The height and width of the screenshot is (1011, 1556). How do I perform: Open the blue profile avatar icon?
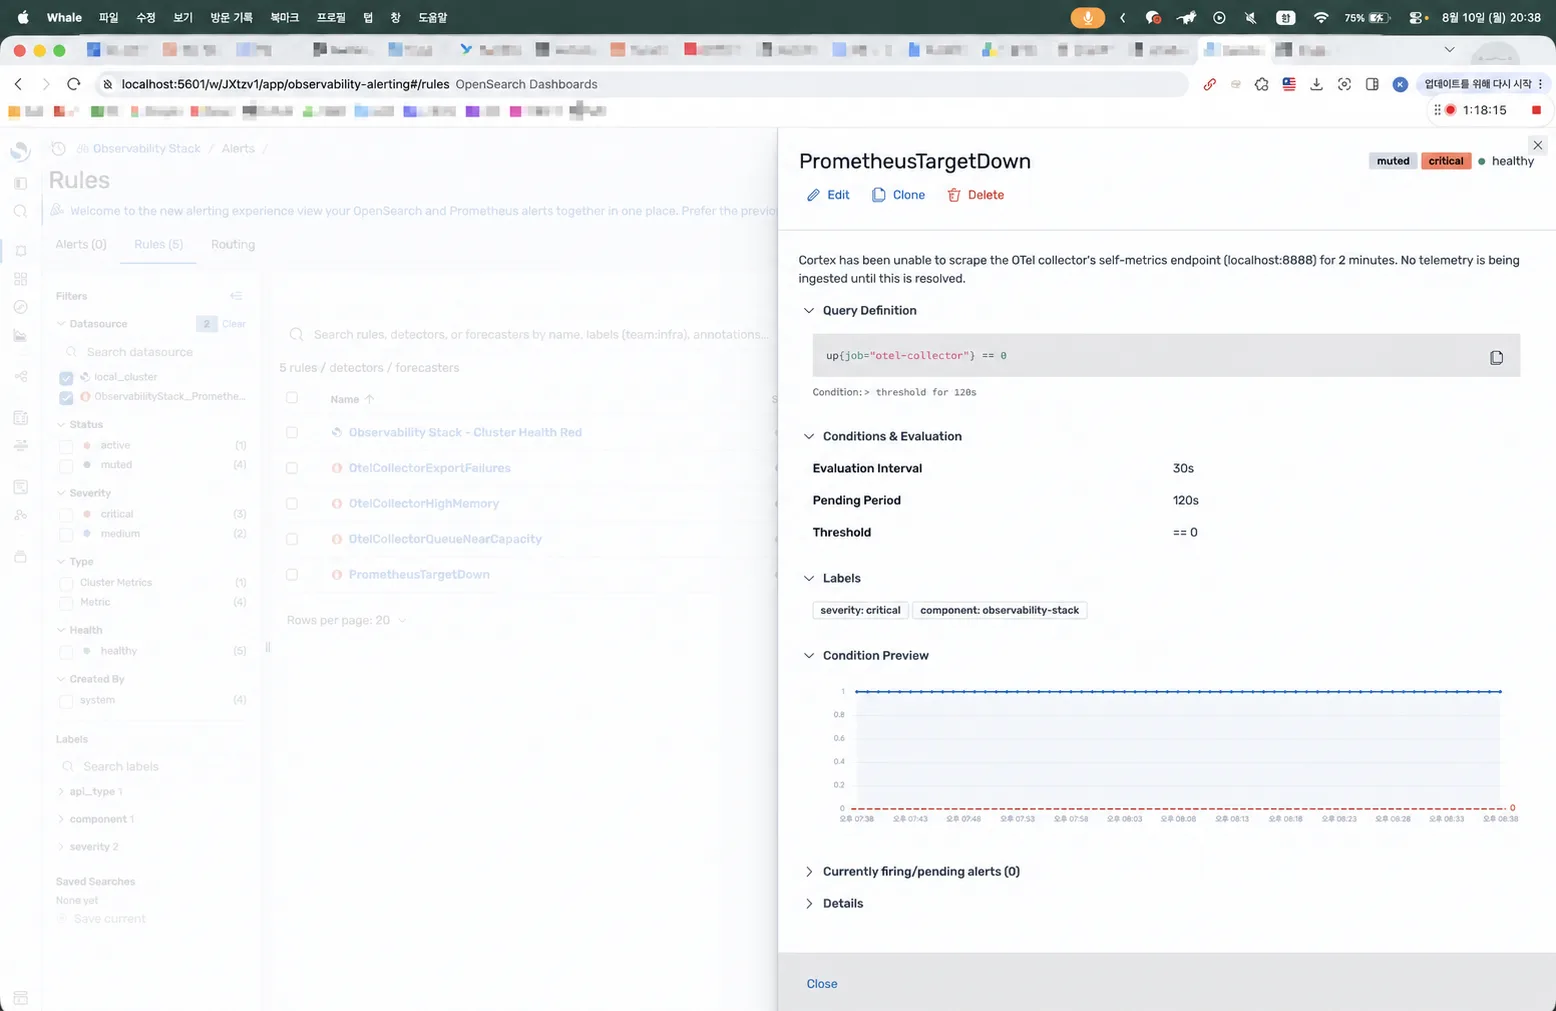point(1400,84)
